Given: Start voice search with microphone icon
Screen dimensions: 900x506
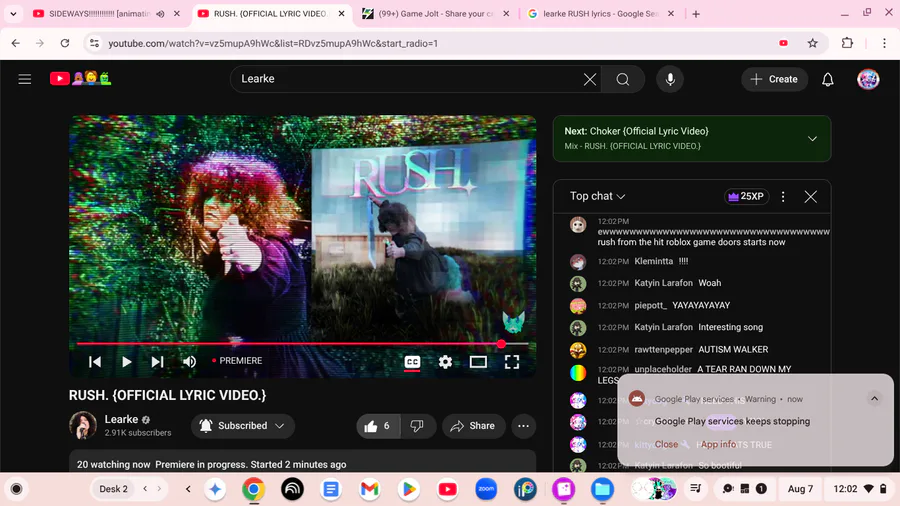Looking at the screenshot, I should pyautogui.click(x=670, y=79).
